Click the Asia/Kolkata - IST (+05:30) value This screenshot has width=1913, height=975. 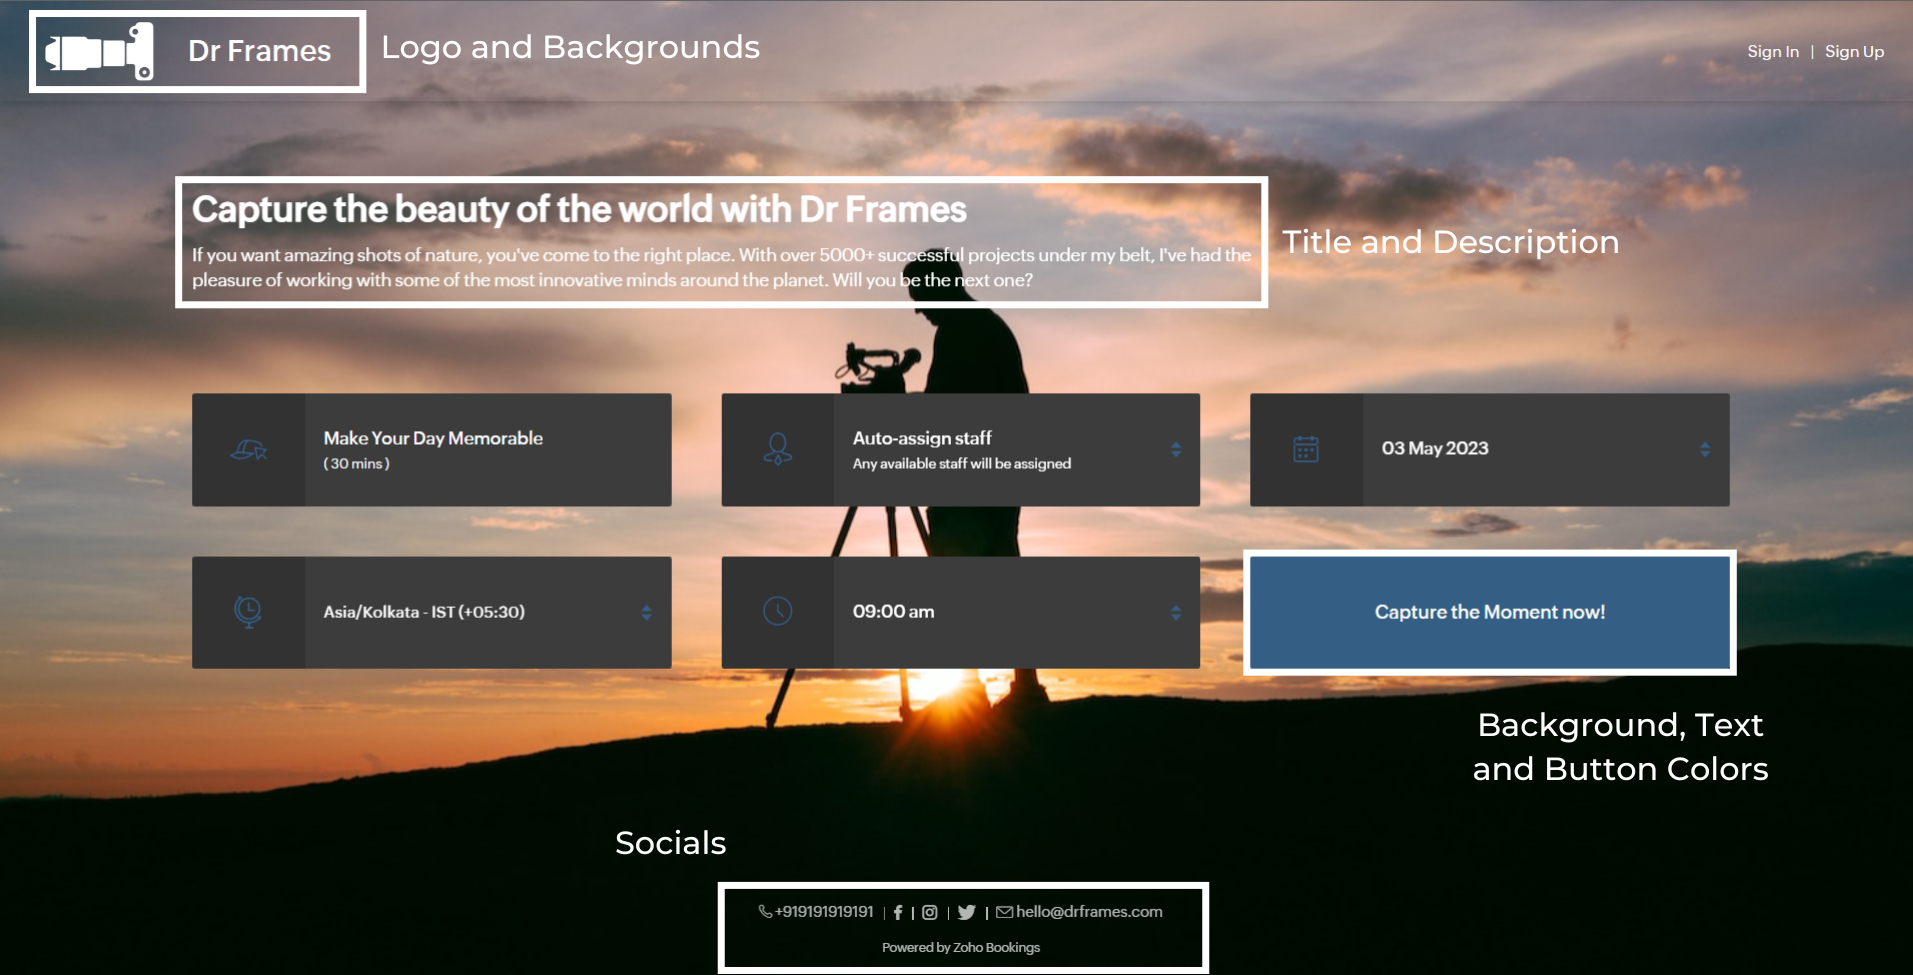tap(424, 611)
